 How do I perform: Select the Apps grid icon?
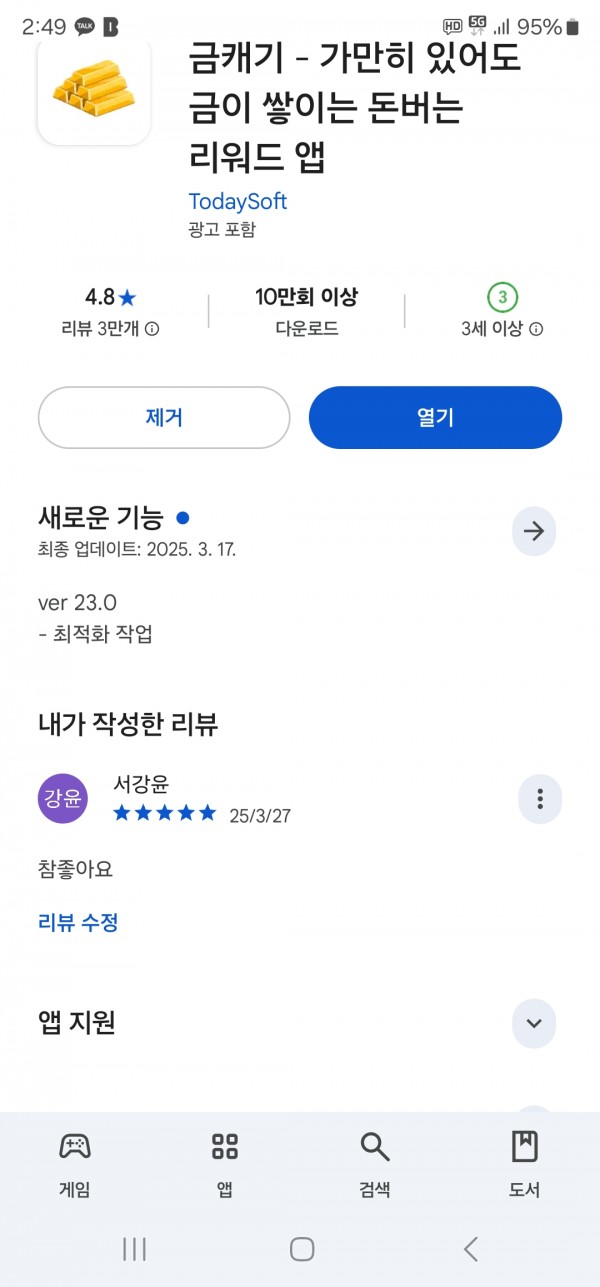(225, 1146)
